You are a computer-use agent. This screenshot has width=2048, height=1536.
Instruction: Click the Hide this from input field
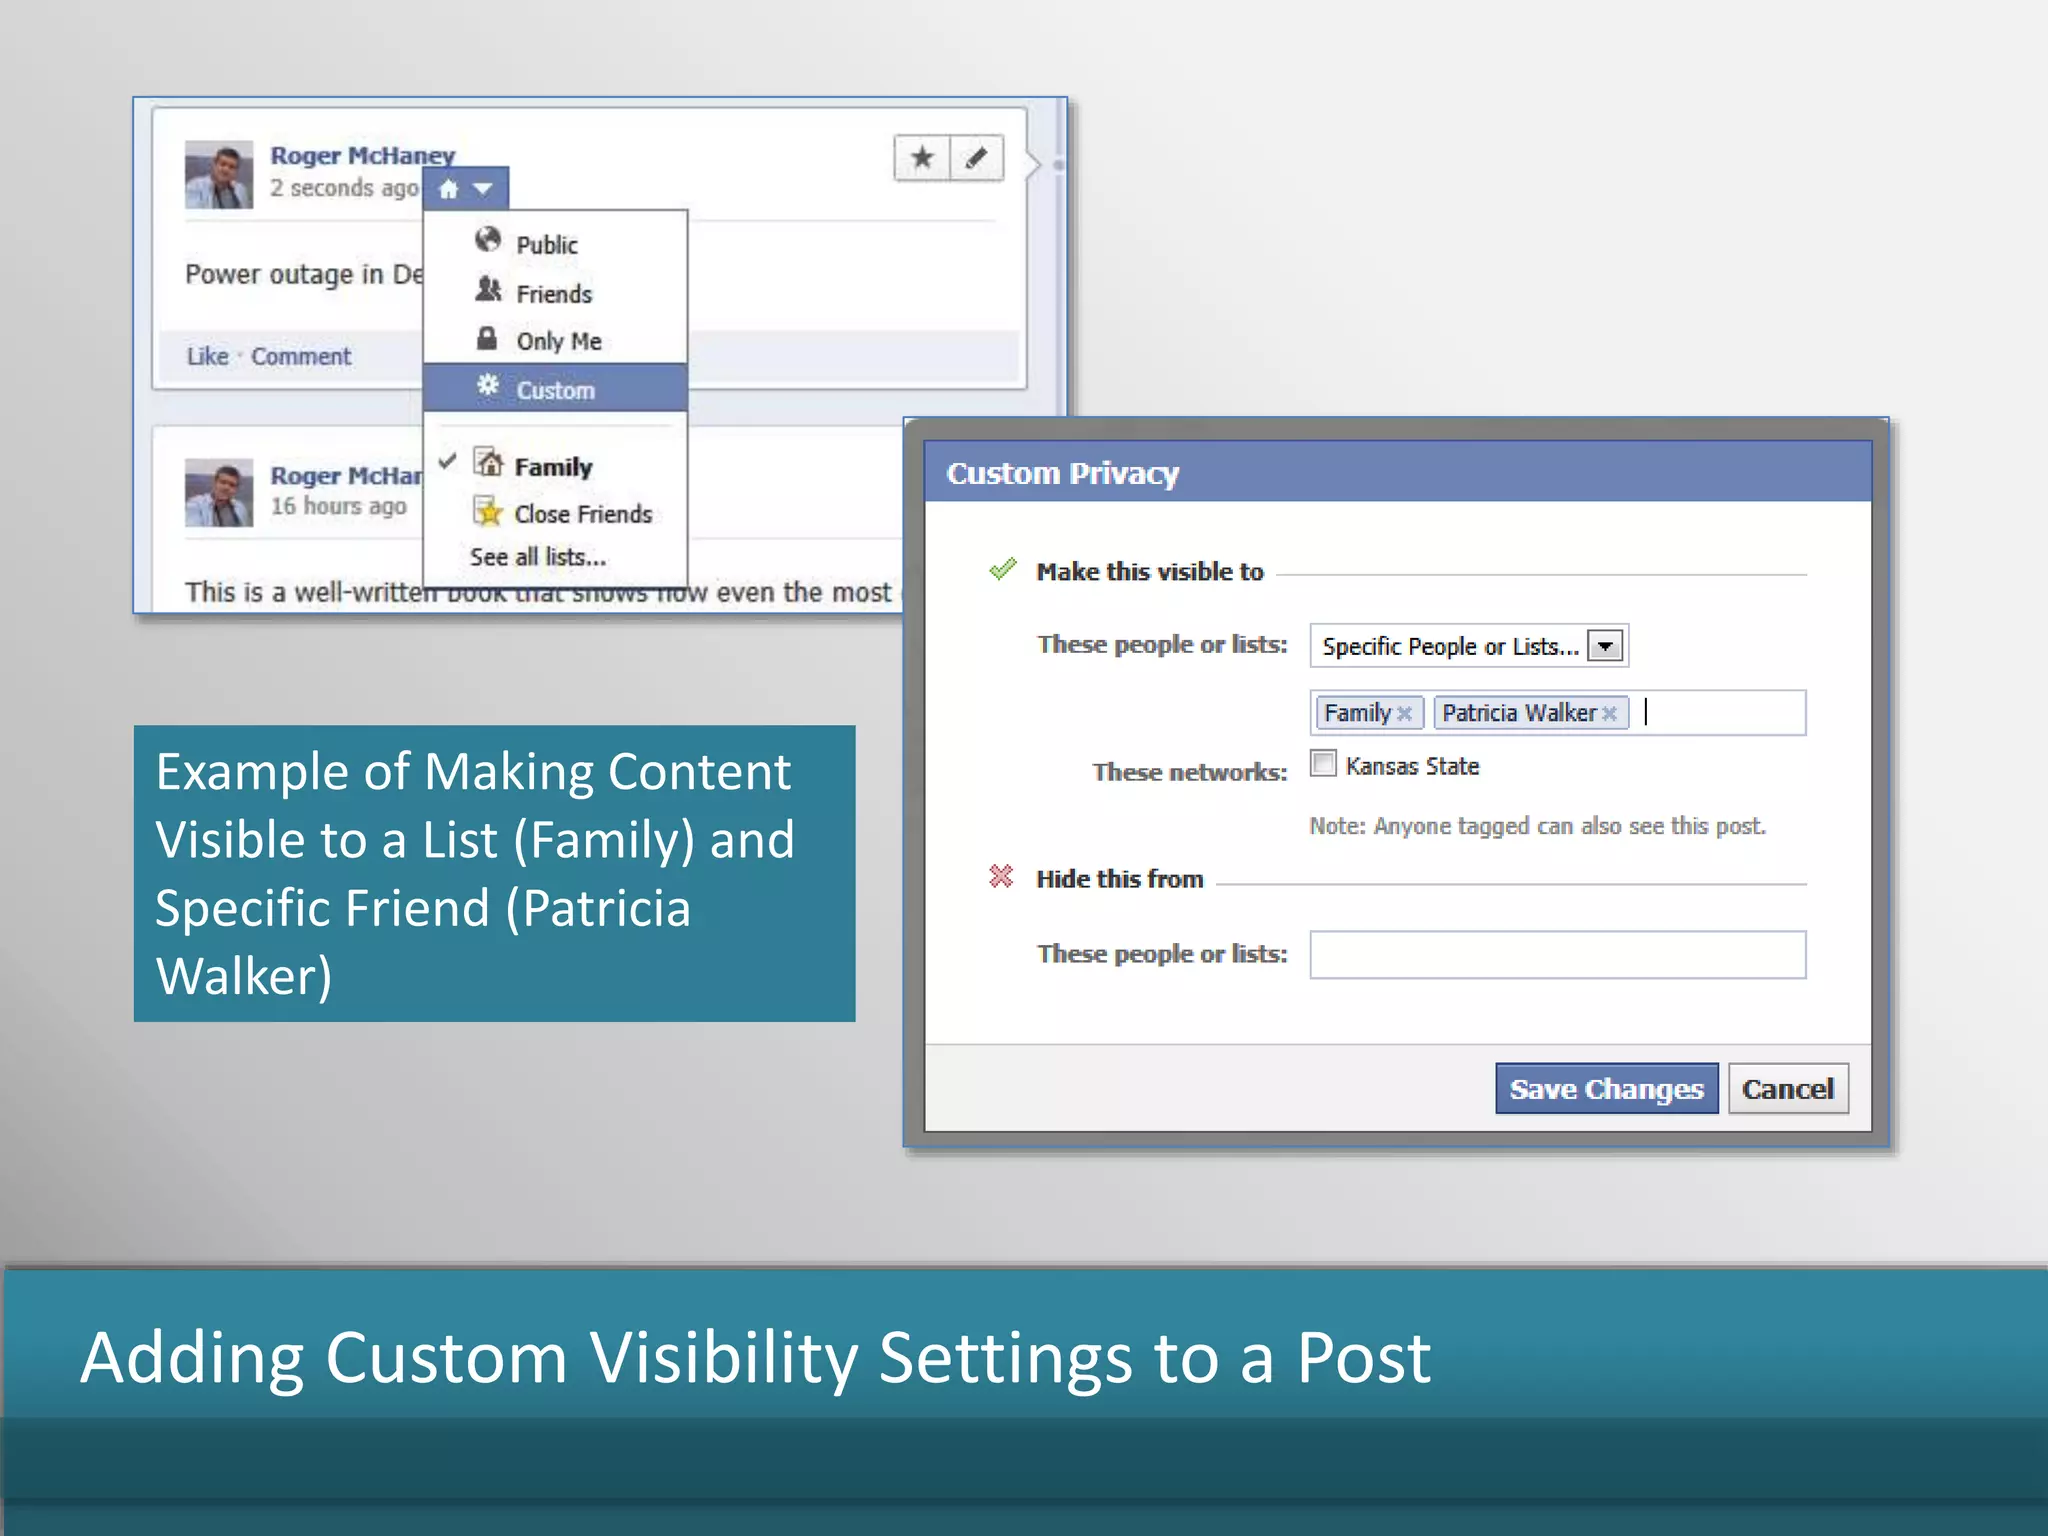(1558, 954)
